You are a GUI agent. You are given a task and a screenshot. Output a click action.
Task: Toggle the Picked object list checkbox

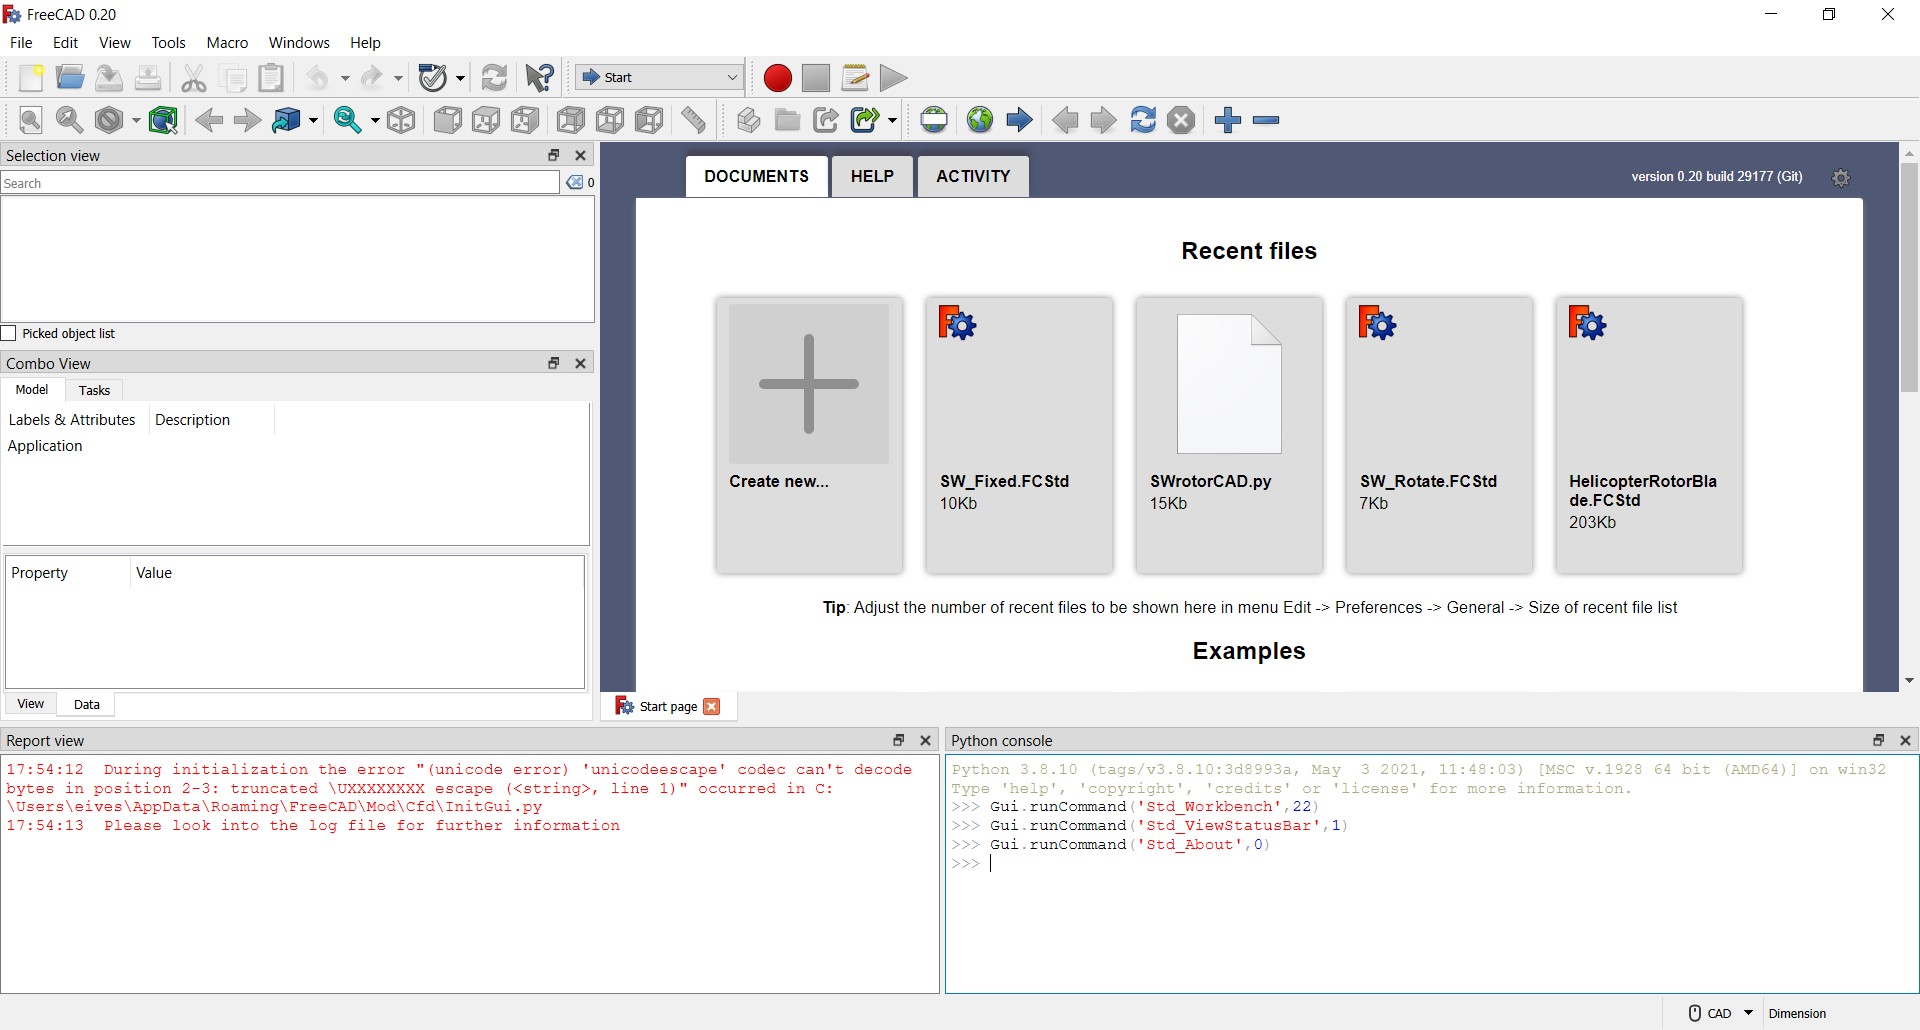point(10,333)
